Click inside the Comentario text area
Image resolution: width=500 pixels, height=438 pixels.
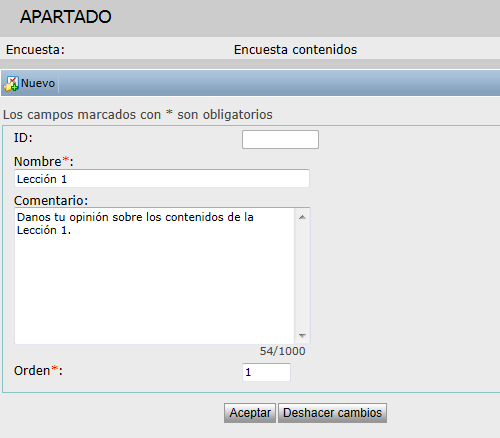tap(154, 276)
